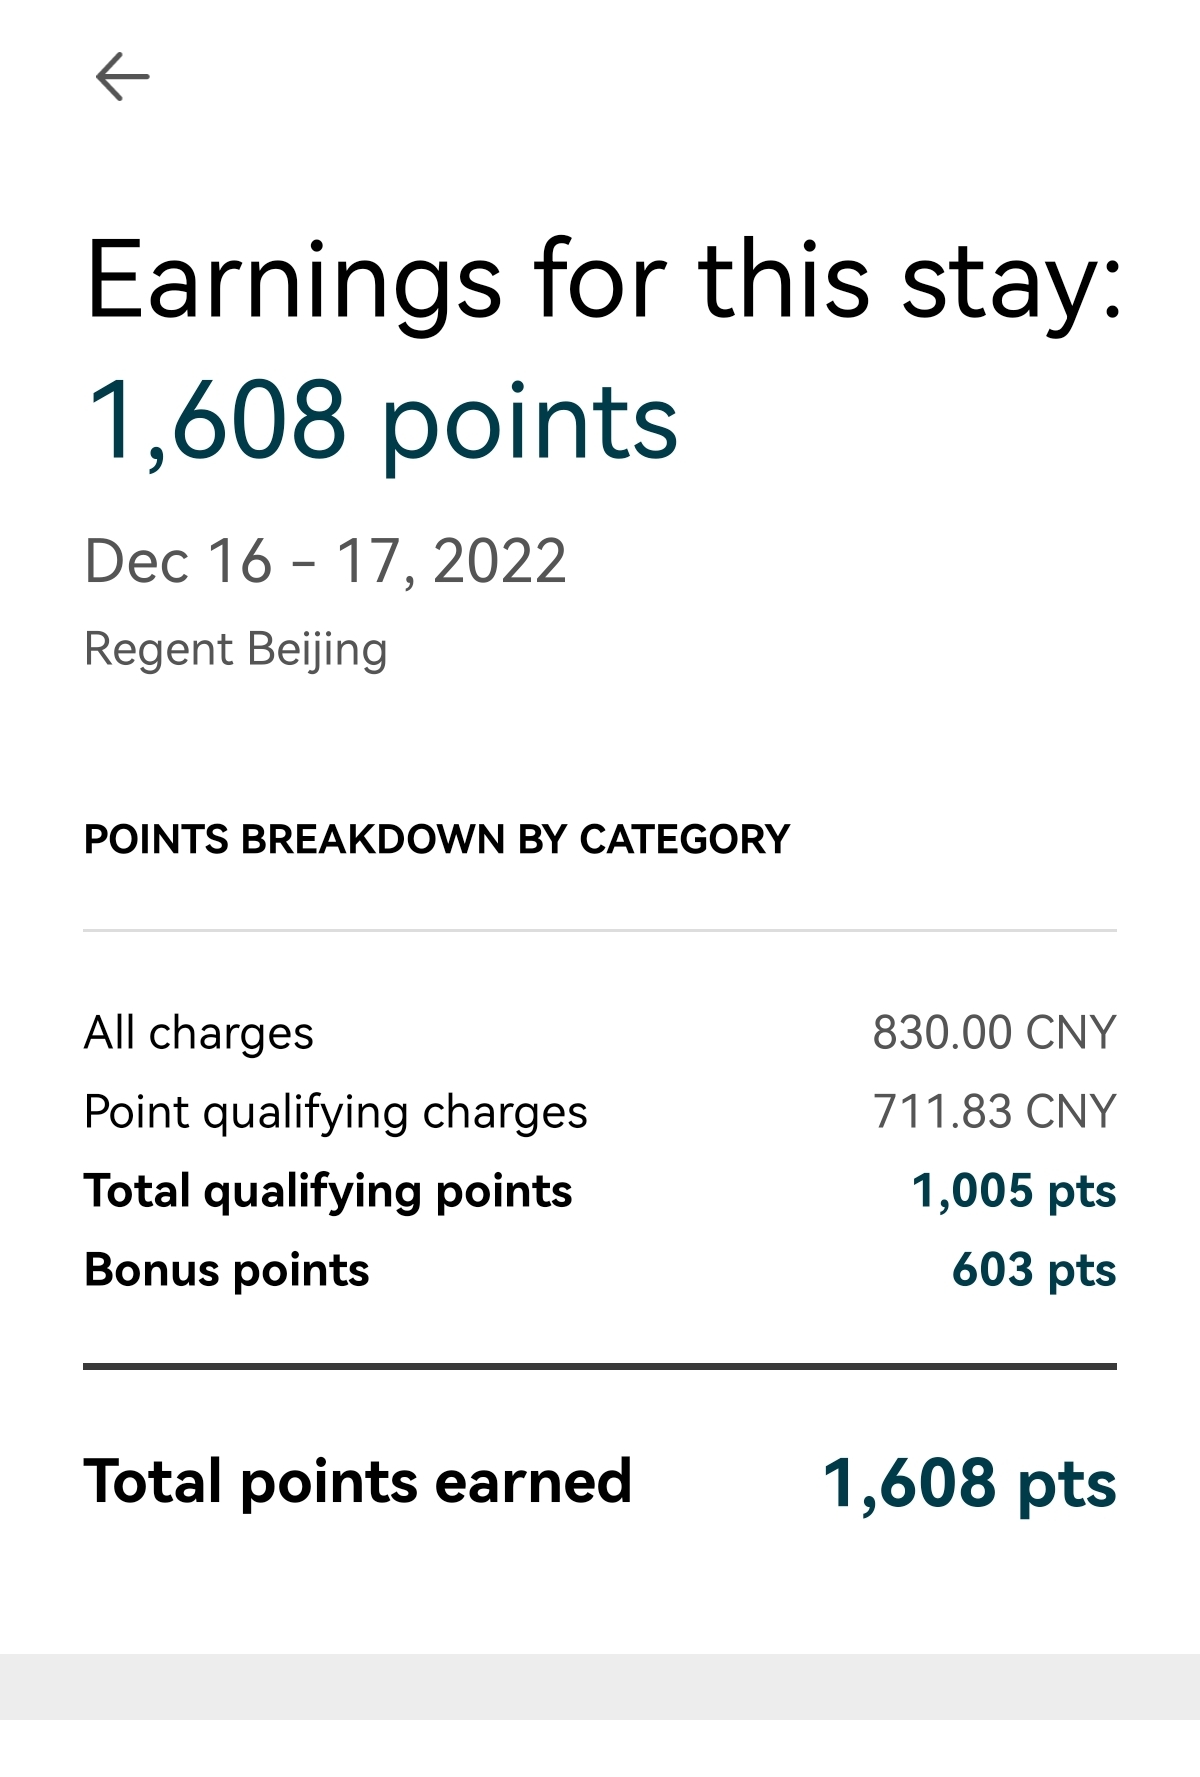Click the thick divider above total

pyautogui.click(x=600, y=1366)
